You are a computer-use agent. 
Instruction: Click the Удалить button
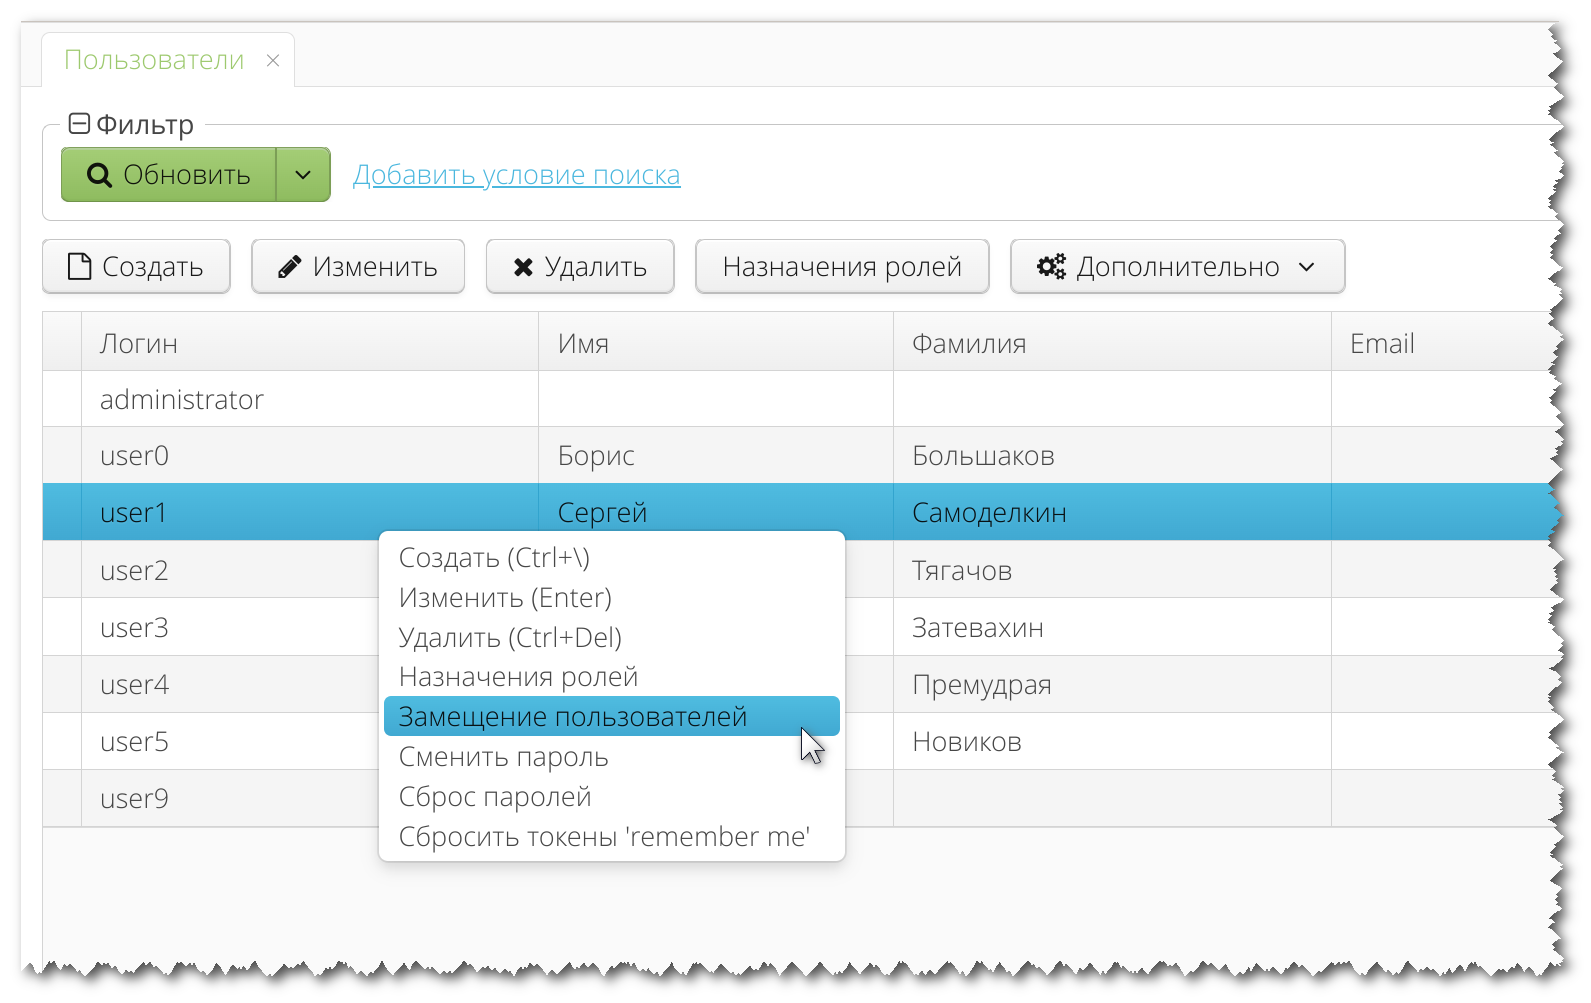click(580, 267)
